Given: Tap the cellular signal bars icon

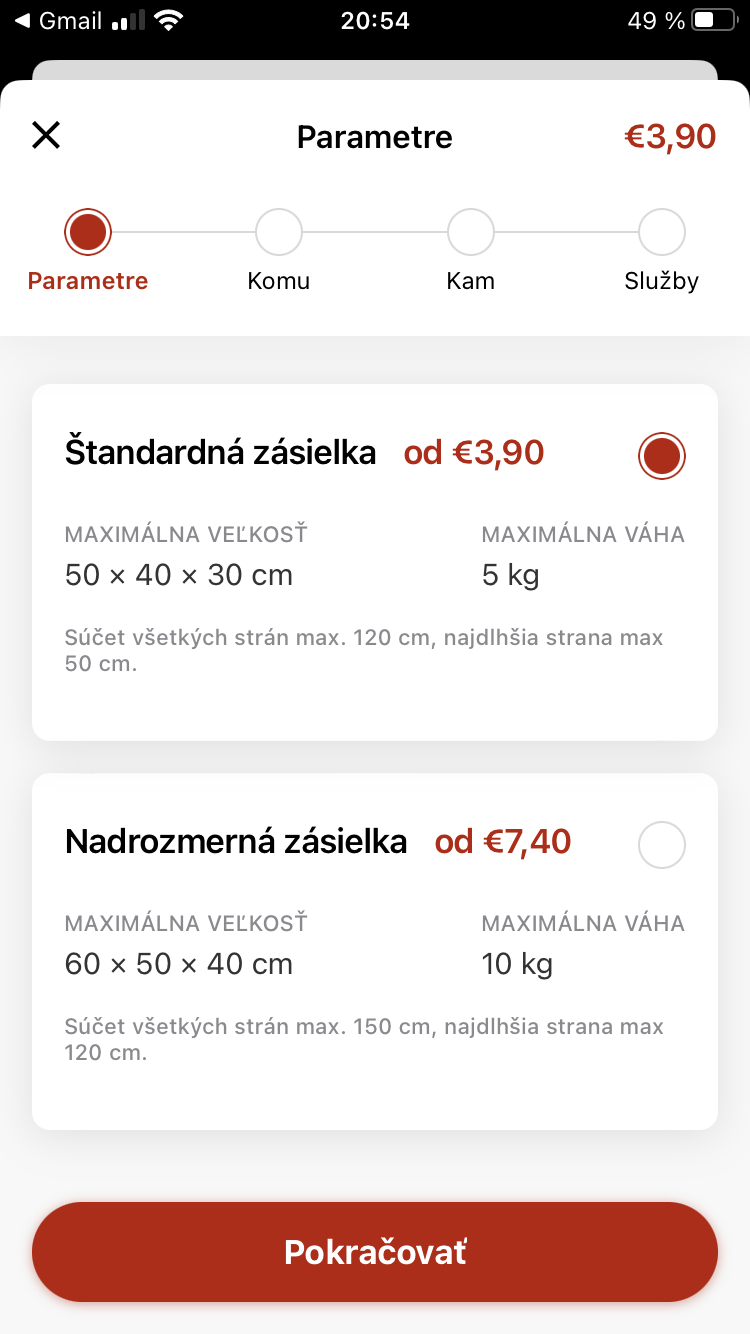Looking at the screenshot, I should [127, 21].
